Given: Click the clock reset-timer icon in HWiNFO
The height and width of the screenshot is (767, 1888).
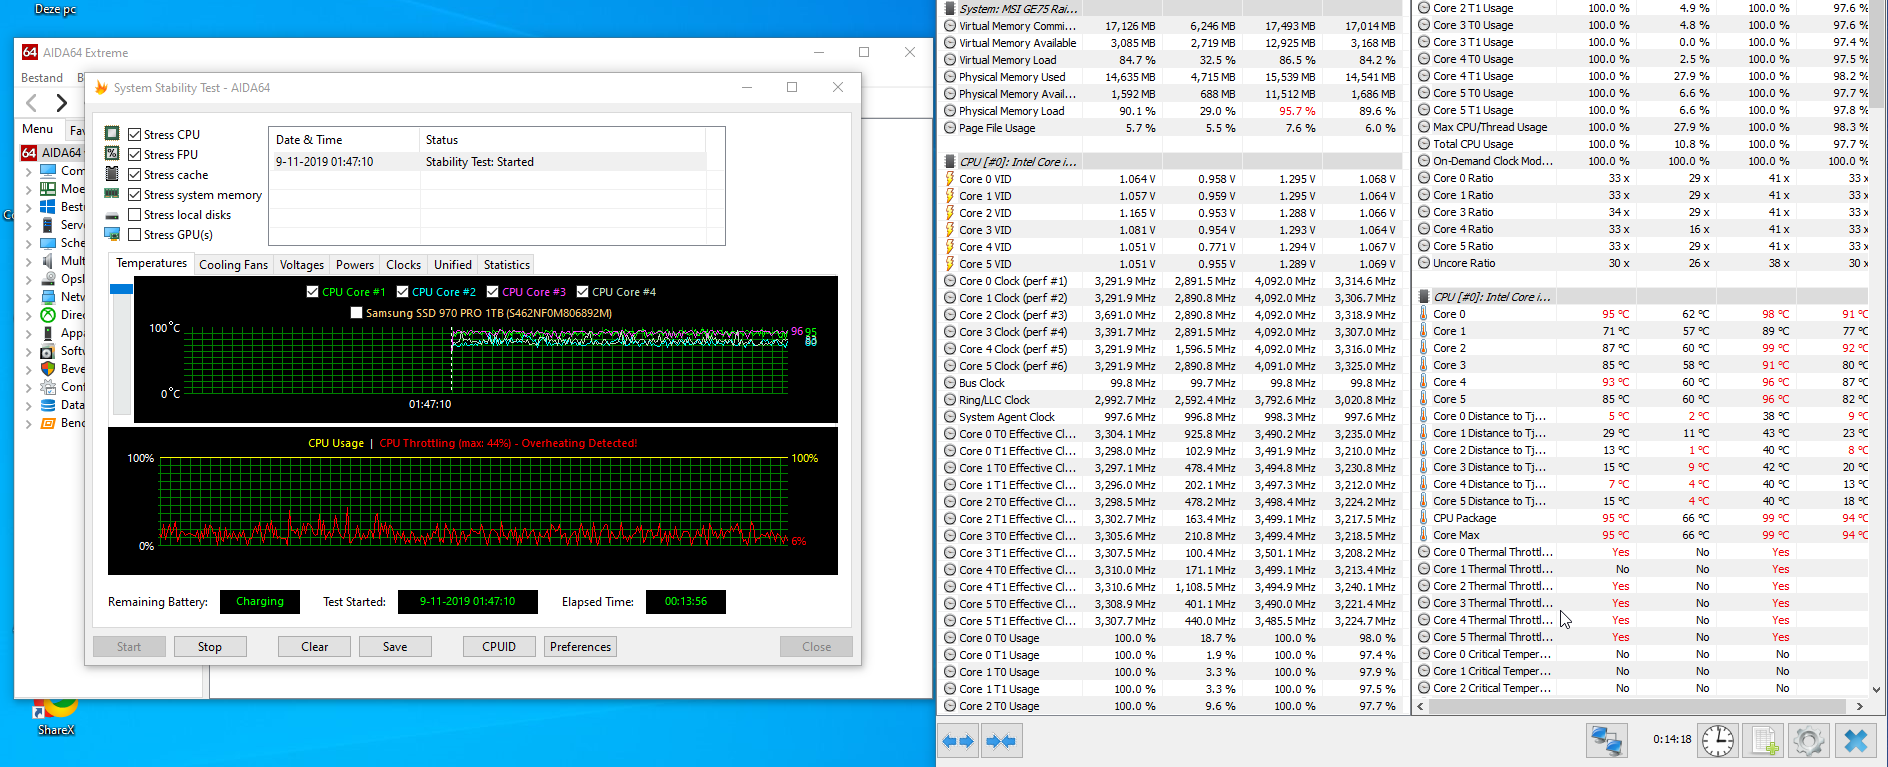Looking at the screenshot, I should [x=1718, y=741].
